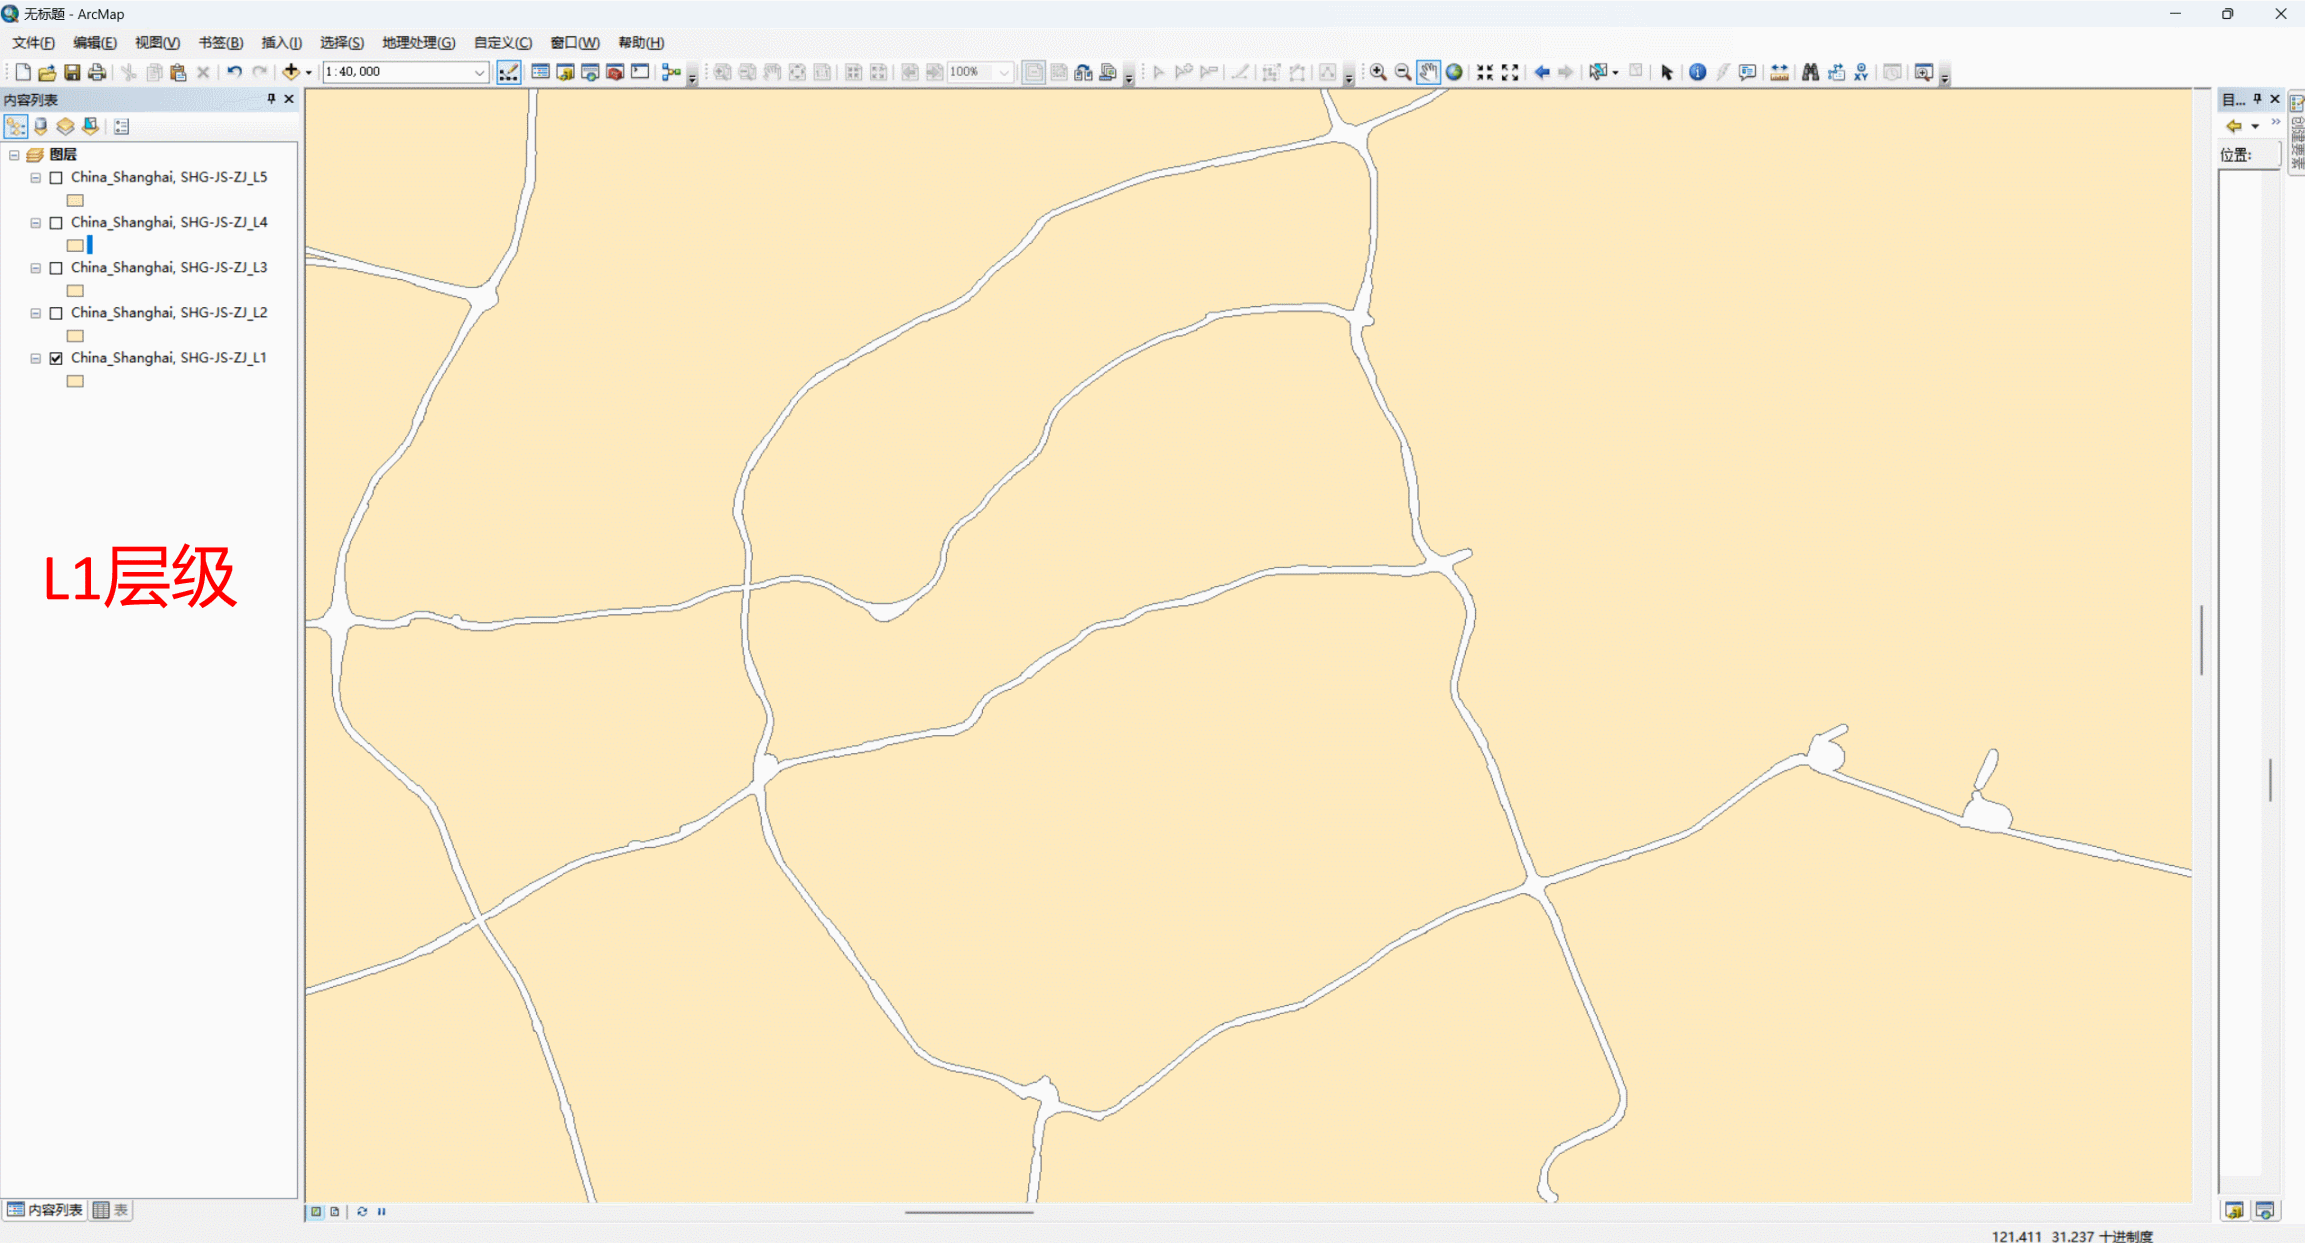Open the Editor toolbar icon
Screen dimensions: 2305x1243
508,72
